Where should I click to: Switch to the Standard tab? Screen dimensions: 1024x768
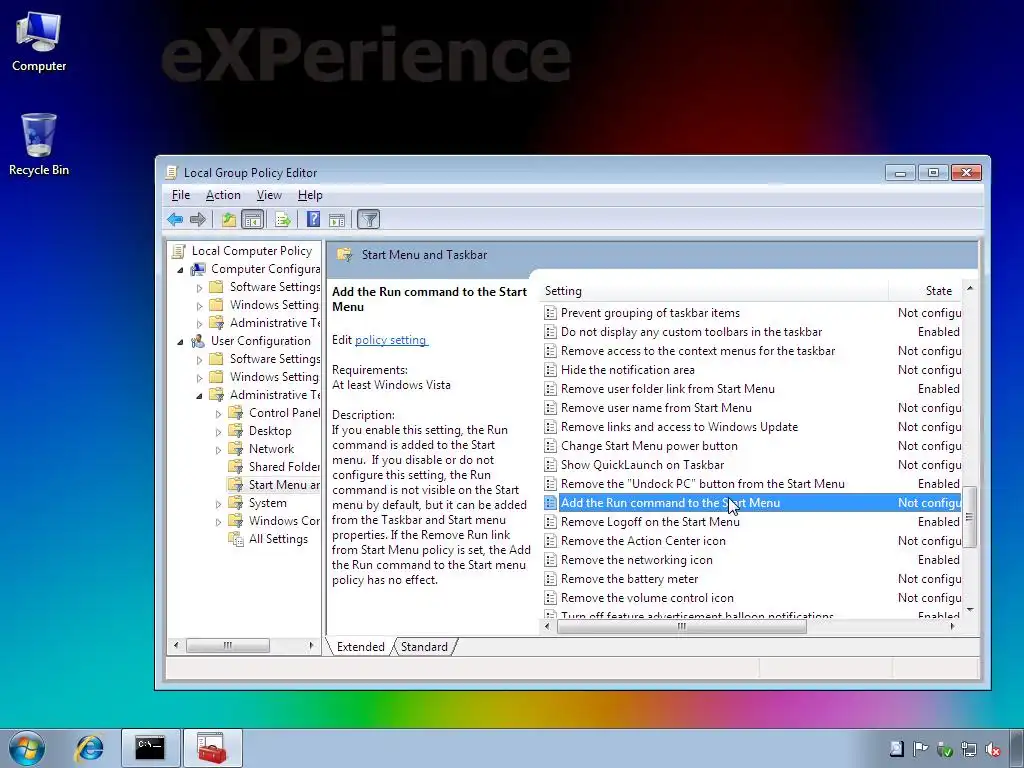[x=424, y=647]
